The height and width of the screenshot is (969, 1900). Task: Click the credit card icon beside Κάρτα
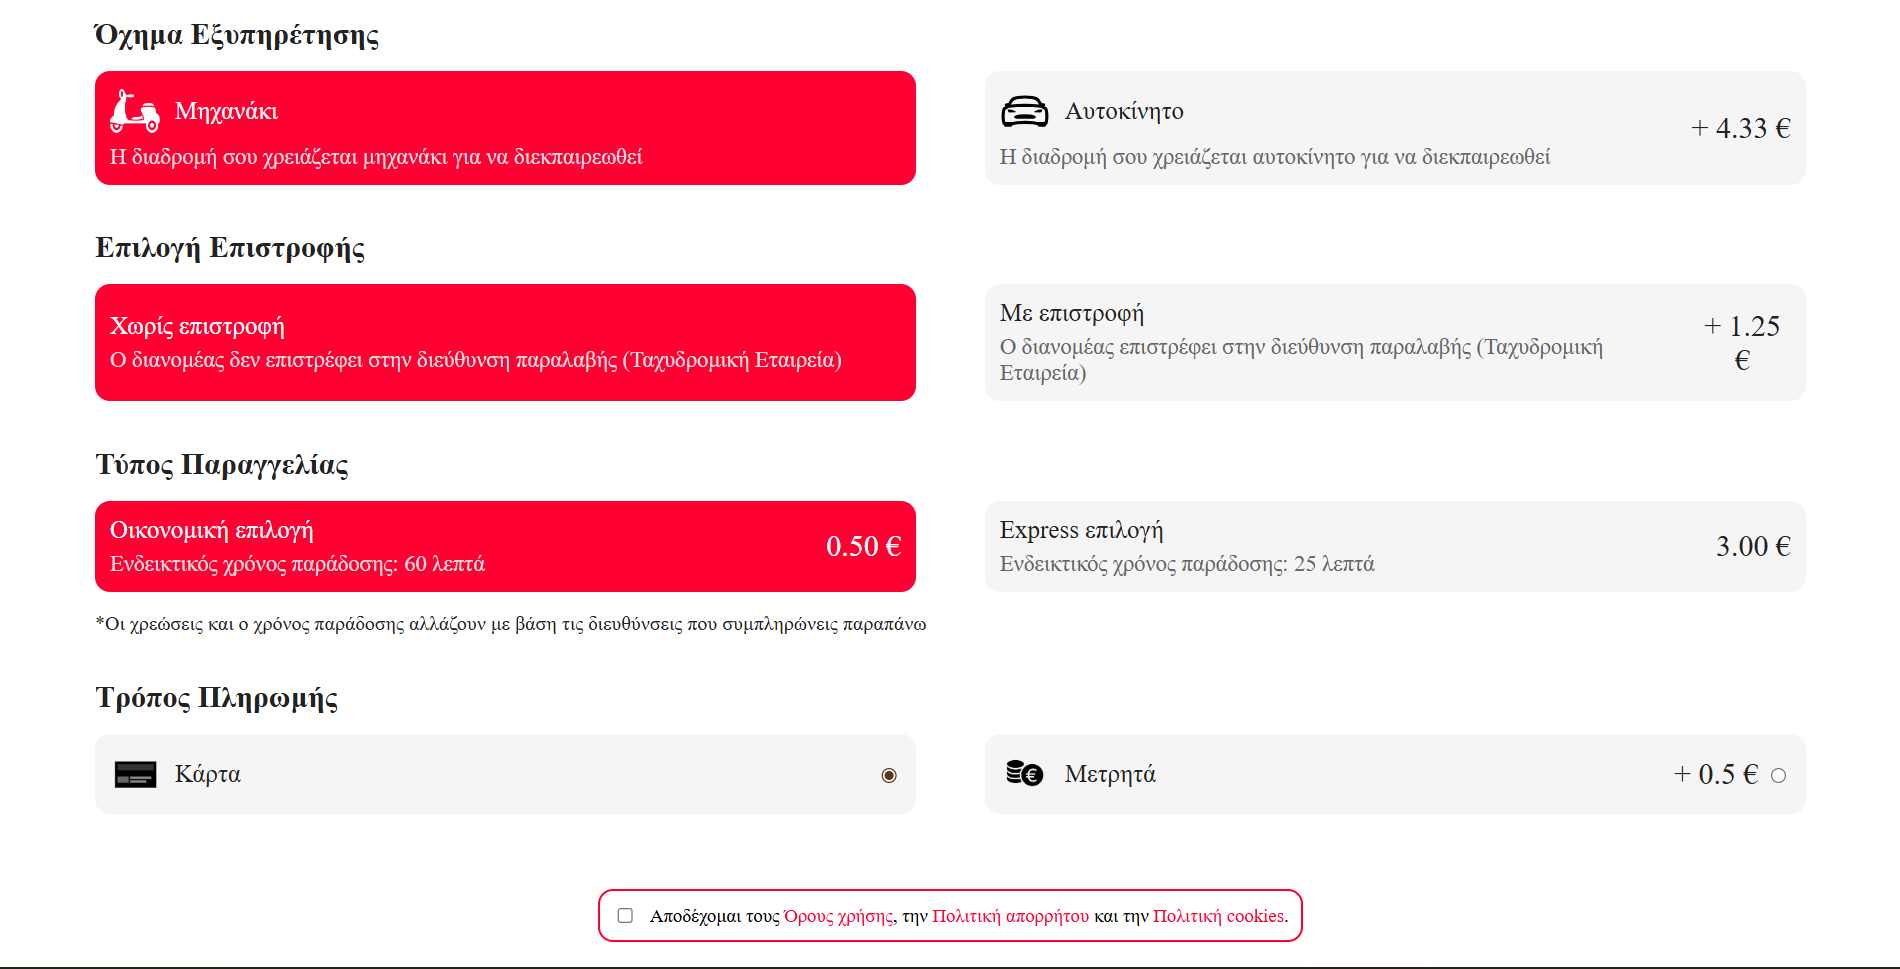(135, 774)
